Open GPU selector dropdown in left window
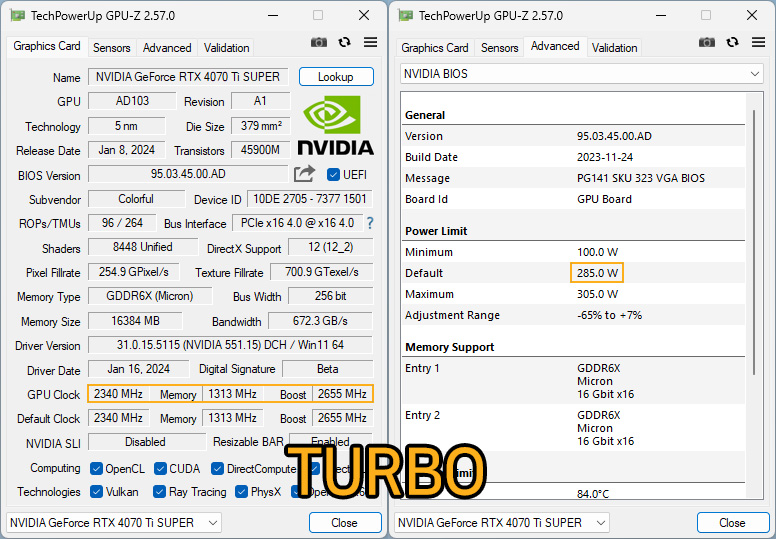The height and width of the screenshot is (539, 776). coord(114,523)
